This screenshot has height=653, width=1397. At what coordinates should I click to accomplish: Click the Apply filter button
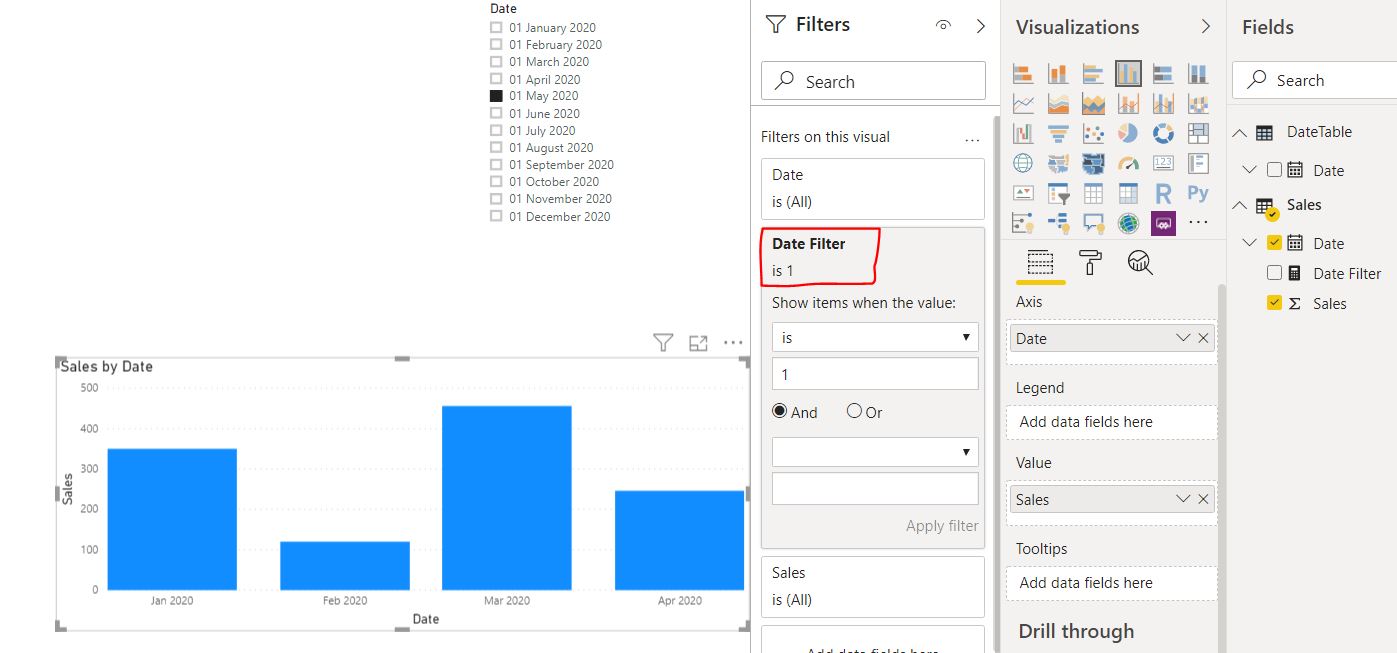(942, 526)
